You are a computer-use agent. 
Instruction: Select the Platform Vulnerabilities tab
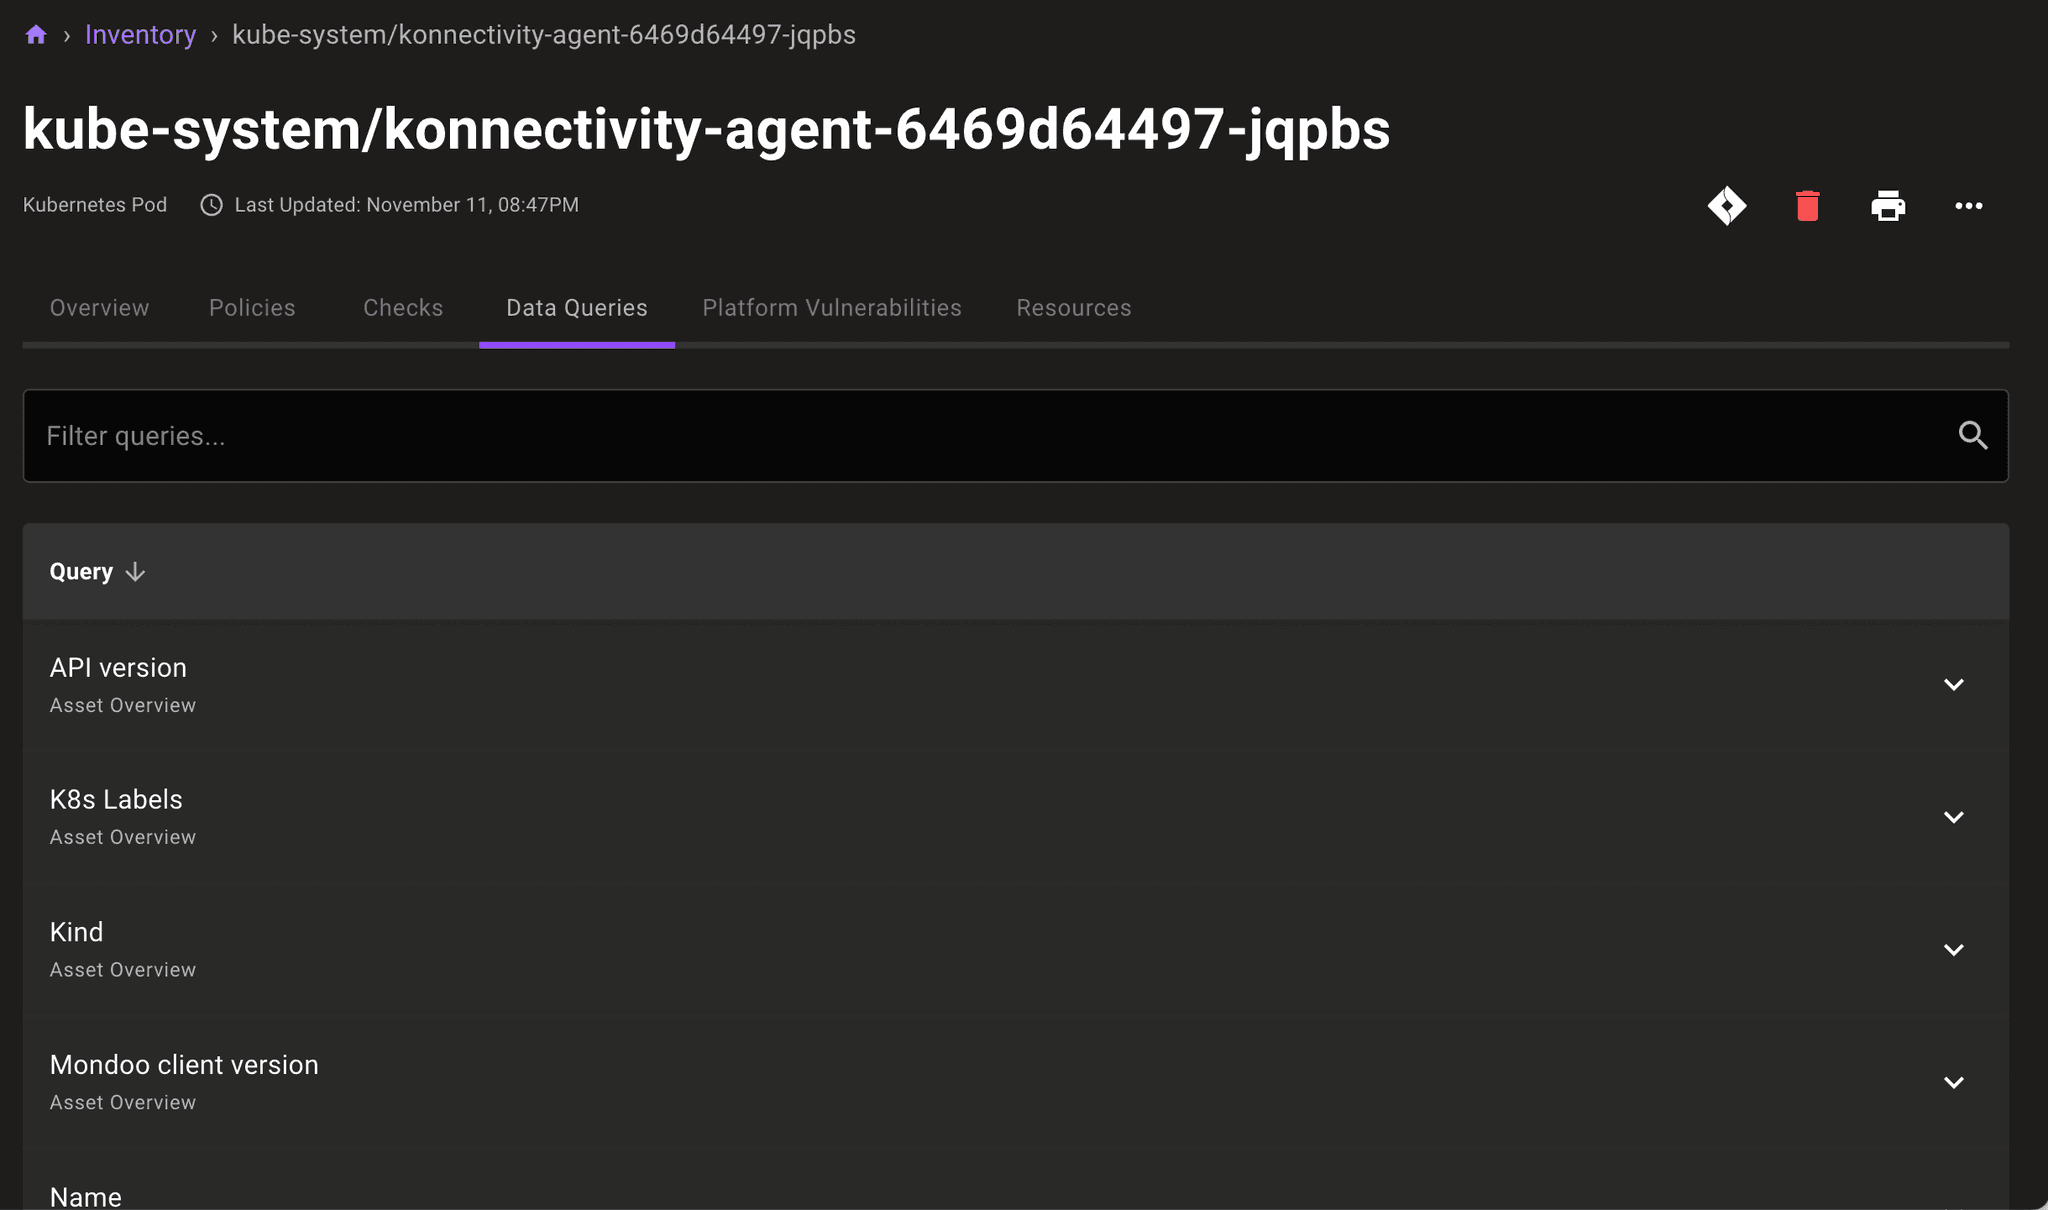tap(831, 308)
